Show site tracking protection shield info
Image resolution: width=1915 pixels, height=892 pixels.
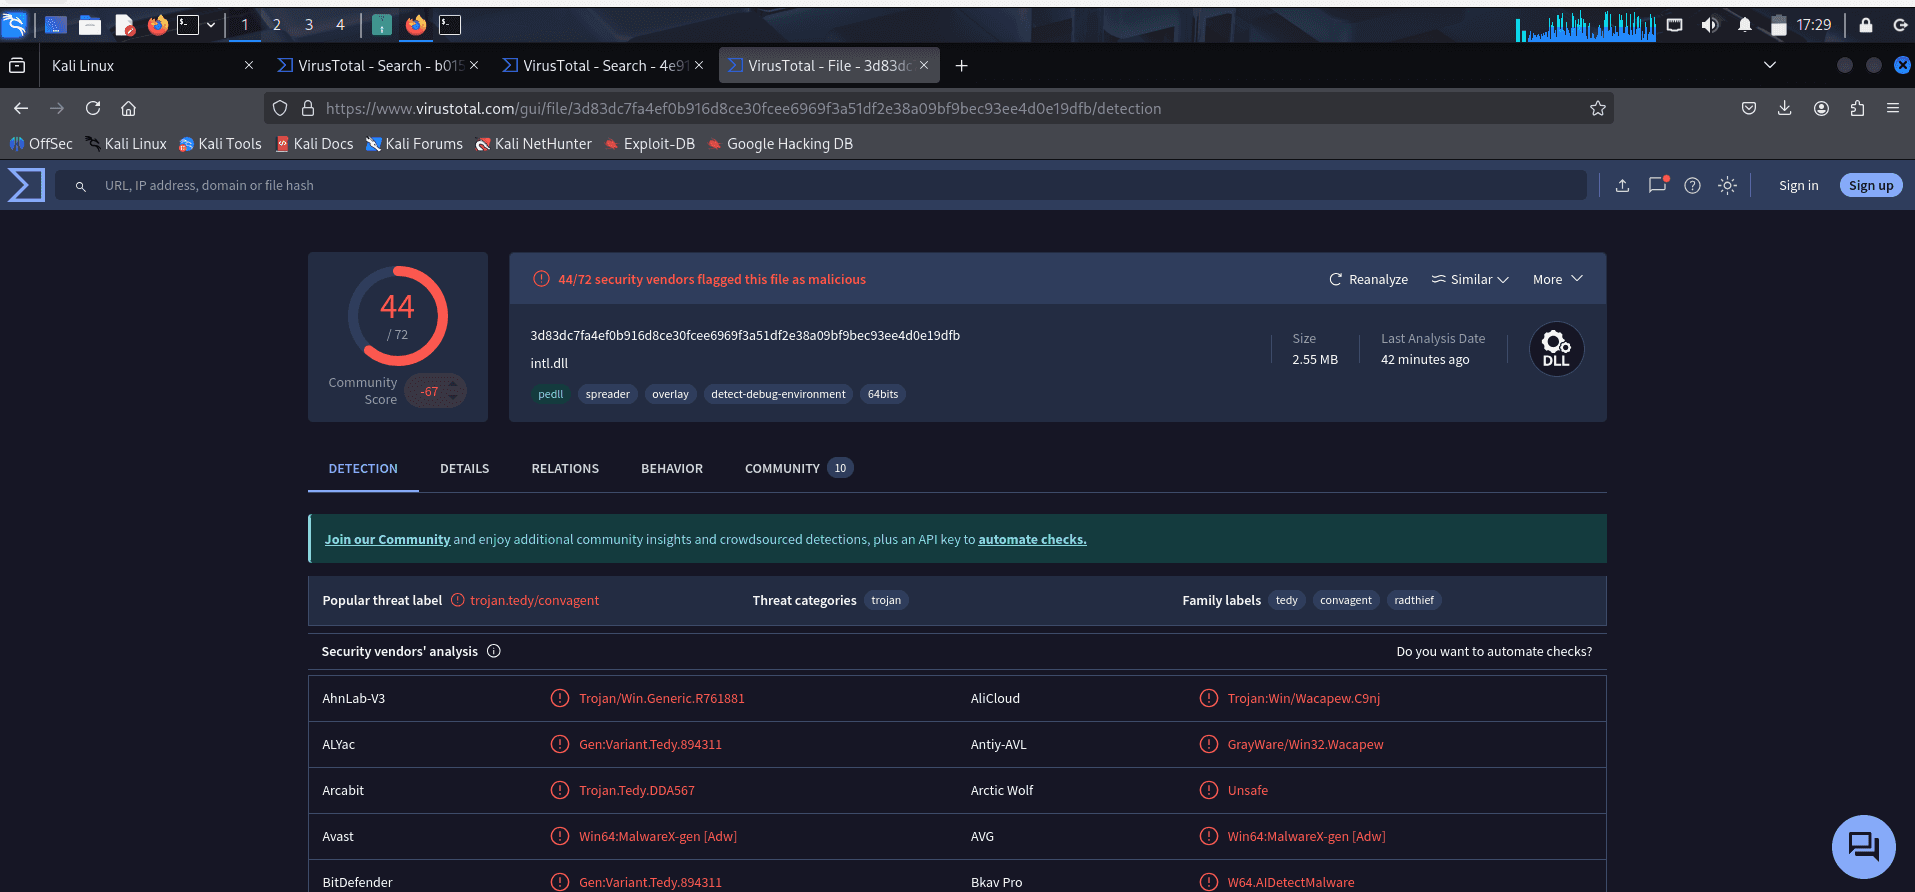coord(280,108)
